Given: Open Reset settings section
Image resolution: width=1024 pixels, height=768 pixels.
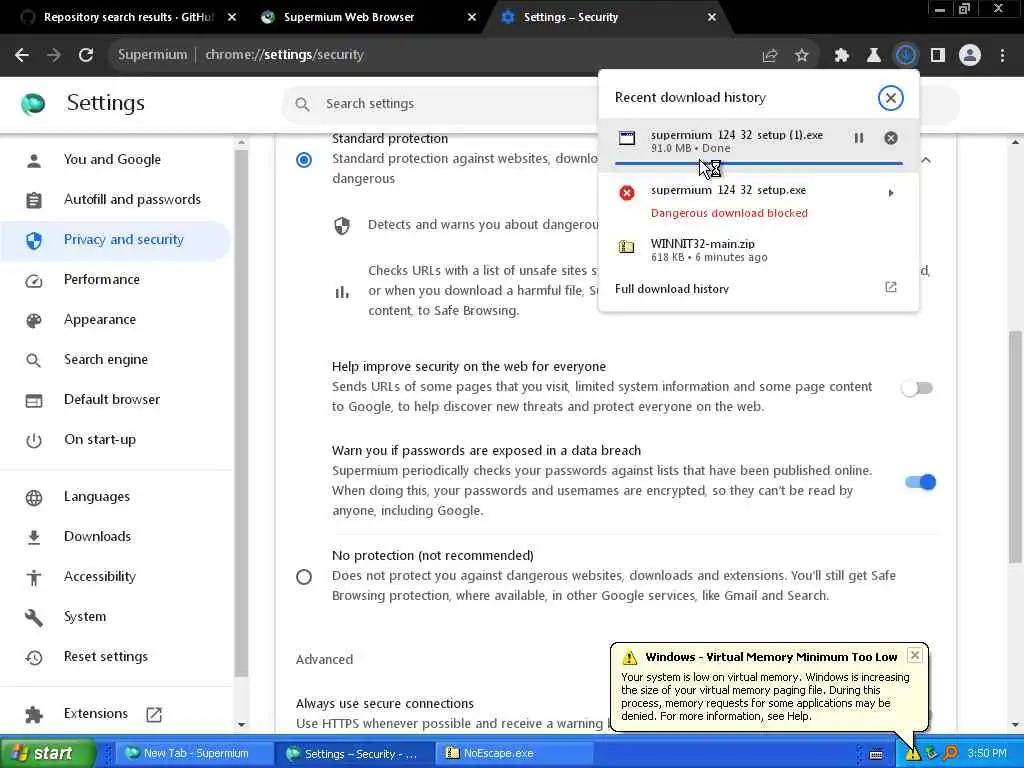Looking at the screenshot, I should pyautogui.click(x=106, y=656).
